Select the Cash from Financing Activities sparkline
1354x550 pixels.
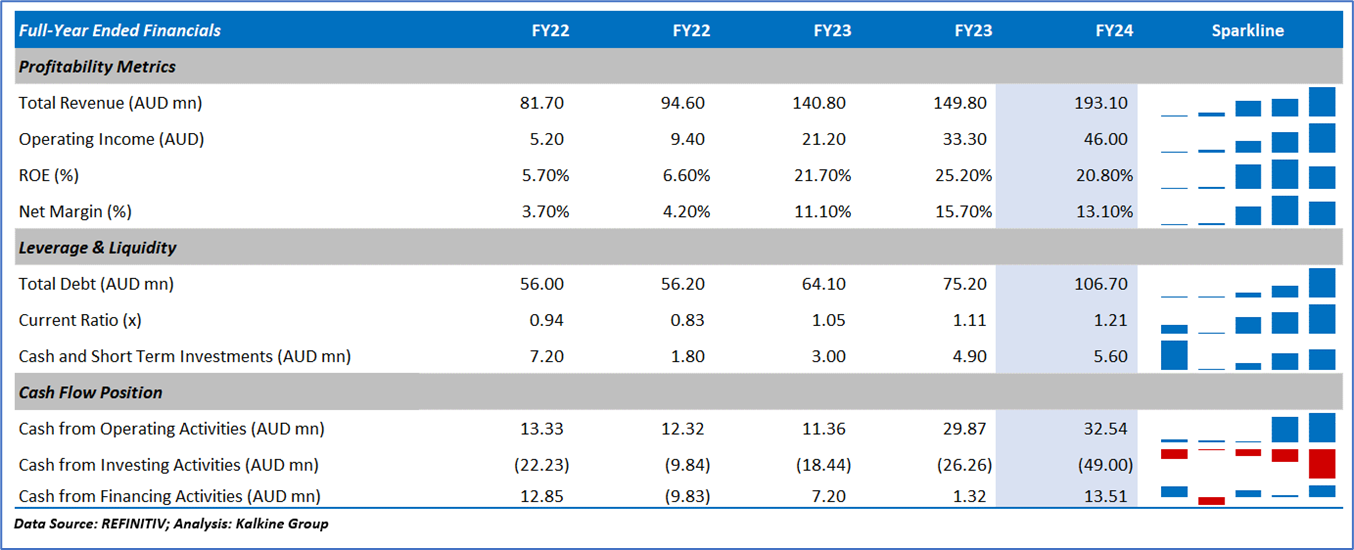[1248, 495]
